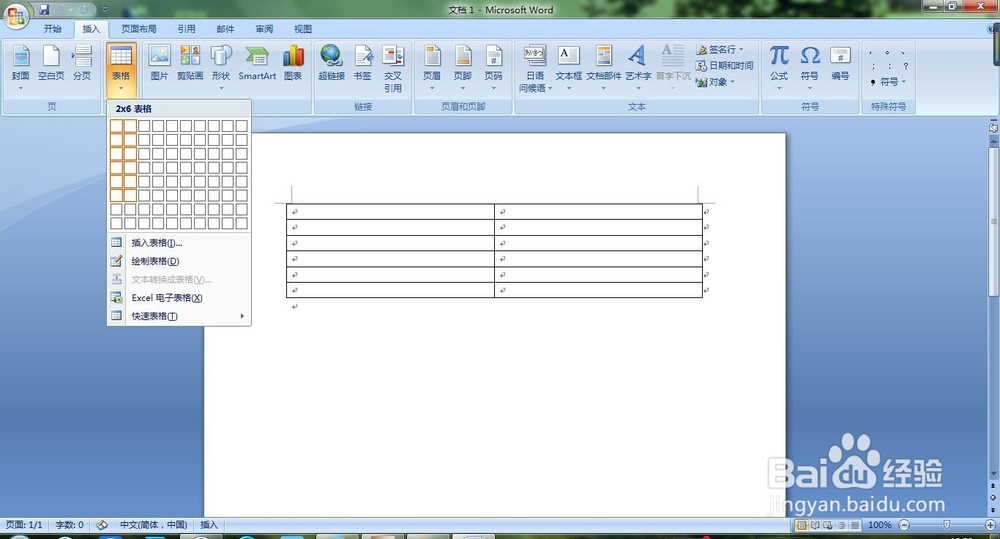The width and height of the screenshot is (1000, 539).
Task: Switch to View (视图) tab
Action: (303, 29)
